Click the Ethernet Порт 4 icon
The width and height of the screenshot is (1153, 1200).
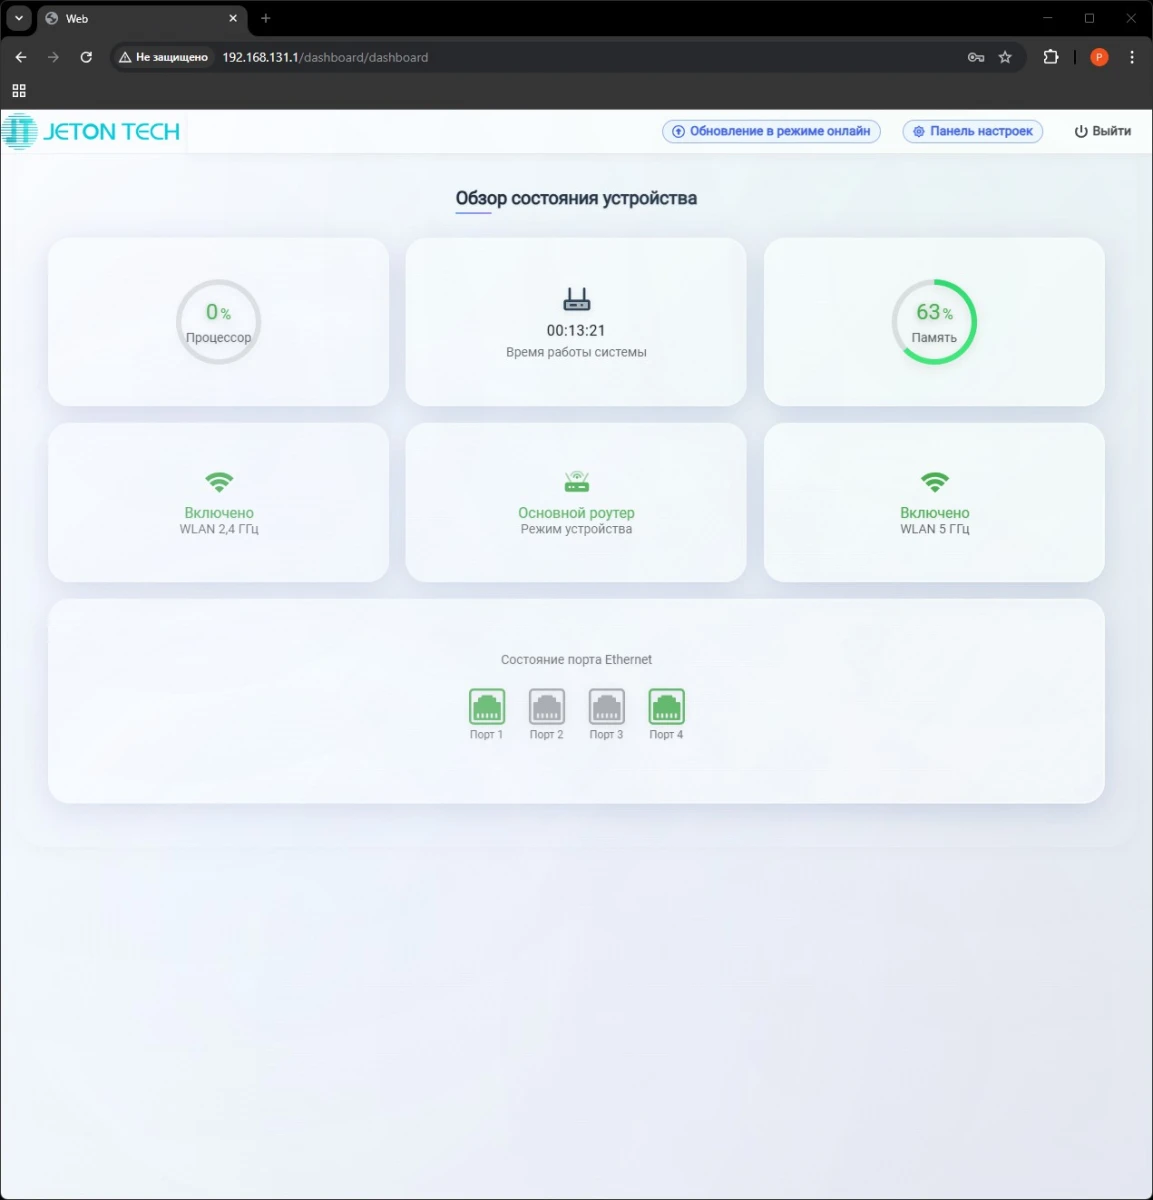[x=667, y=707]
